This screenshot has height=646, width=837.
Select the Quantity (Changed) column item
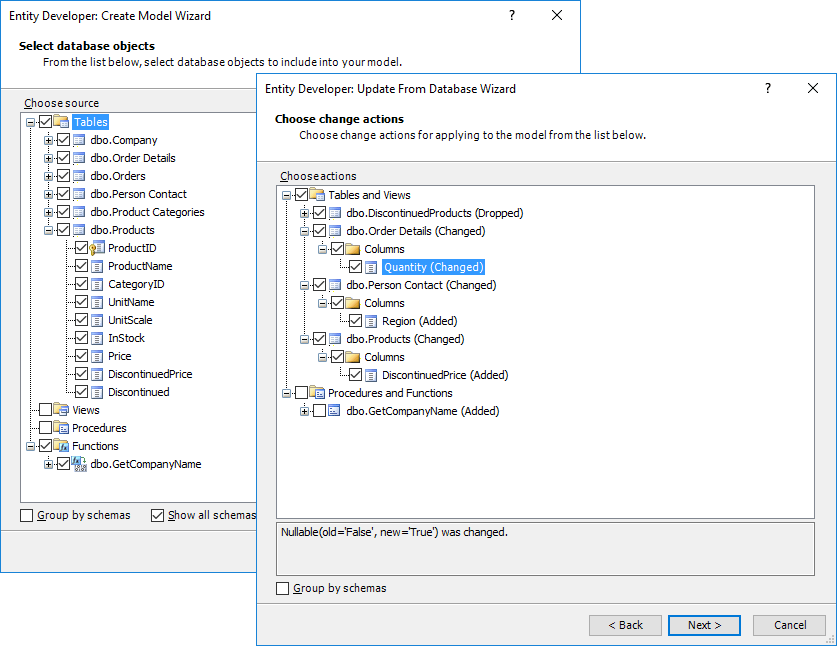[x=433, y=267]
